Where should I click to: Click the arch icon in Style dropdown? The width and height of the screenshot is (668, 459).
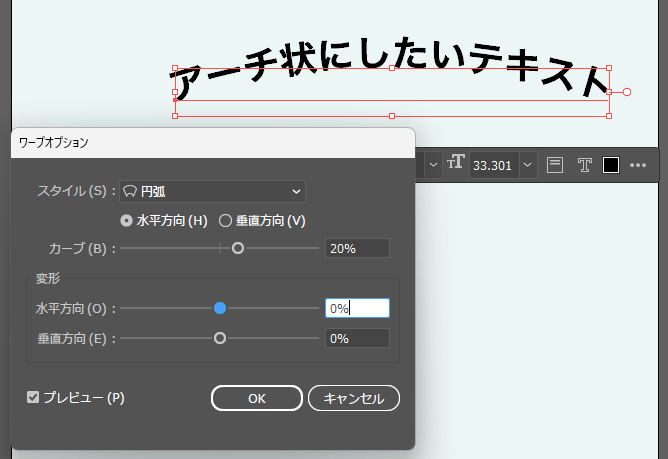point(130,191)
